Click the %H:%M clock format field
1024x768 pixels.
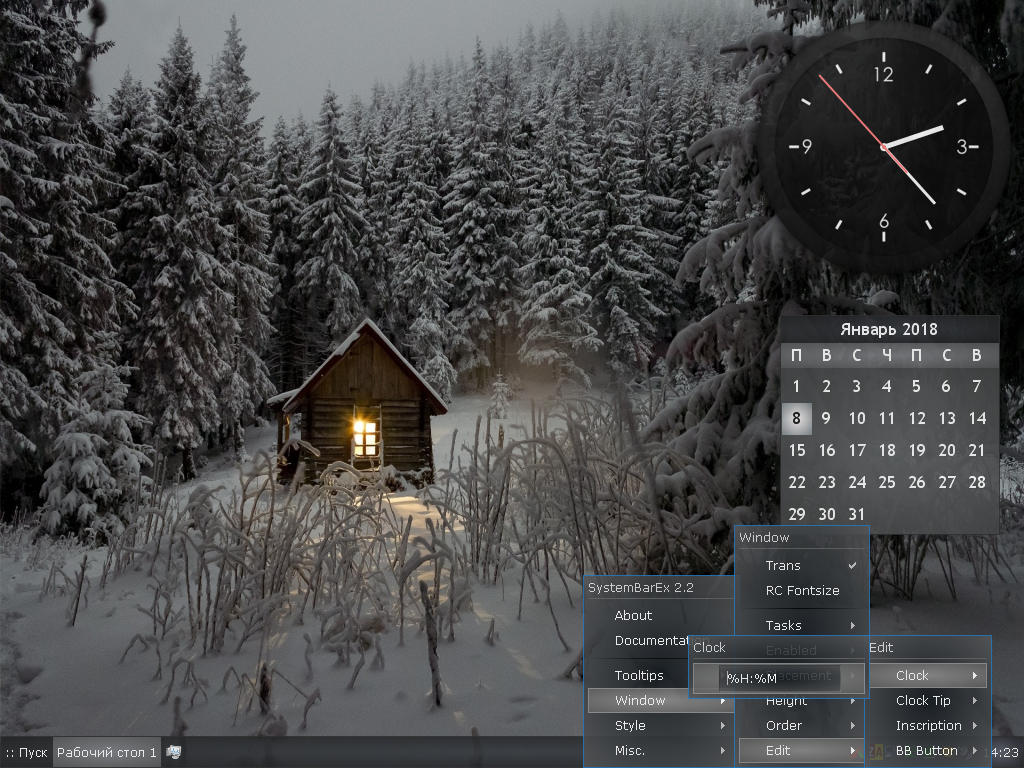pyautogui.click(x=778, y=679)
